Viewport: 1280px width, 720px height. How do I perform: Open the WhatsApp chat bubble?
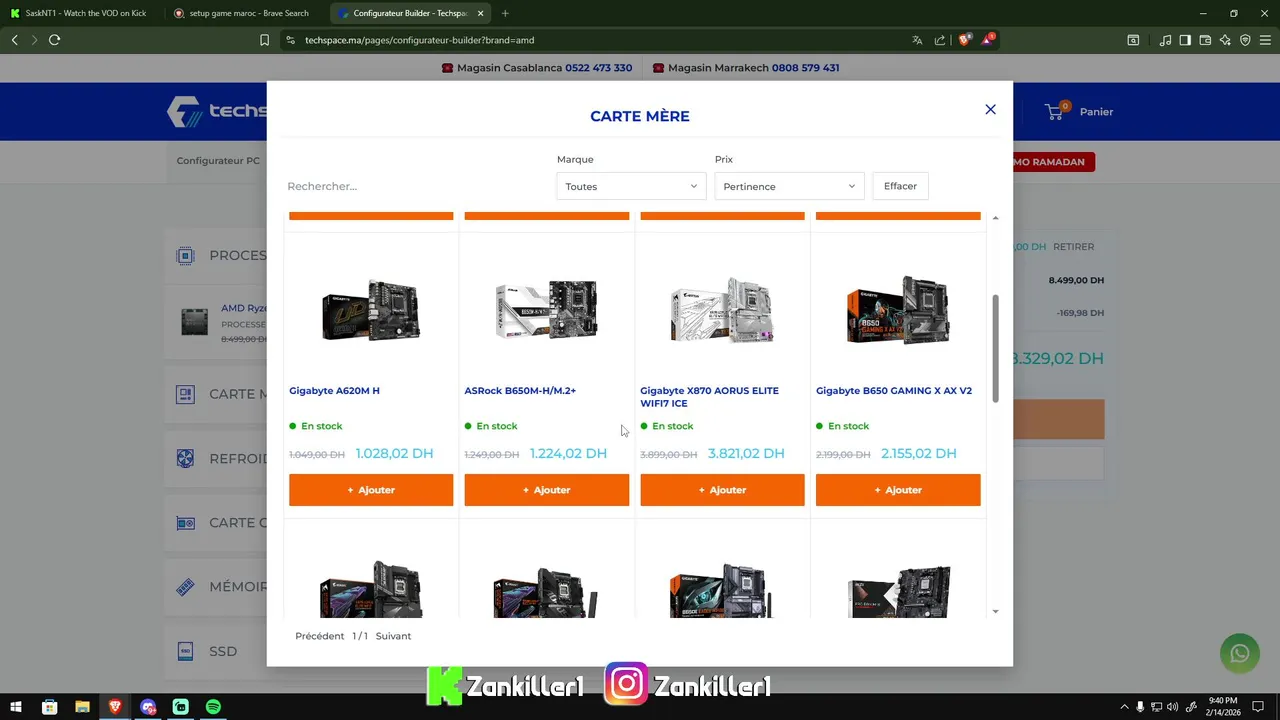(1240, 653)
